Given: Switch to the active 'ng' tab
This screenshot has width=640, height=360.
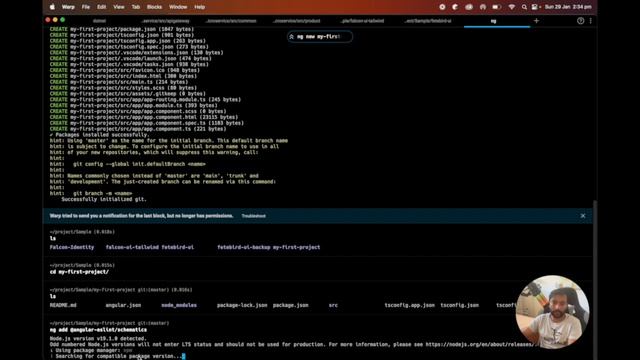Looking at the screenshot, I should pyautogui.click(x=493, y=21).
